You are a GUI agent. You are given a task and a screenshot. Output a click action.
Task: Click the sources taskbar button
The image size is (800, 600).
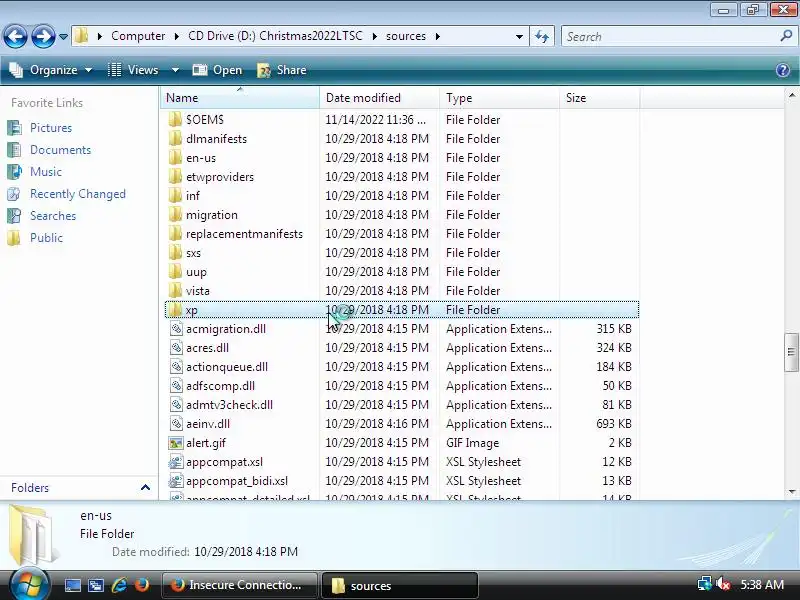(x=399, y=585)
